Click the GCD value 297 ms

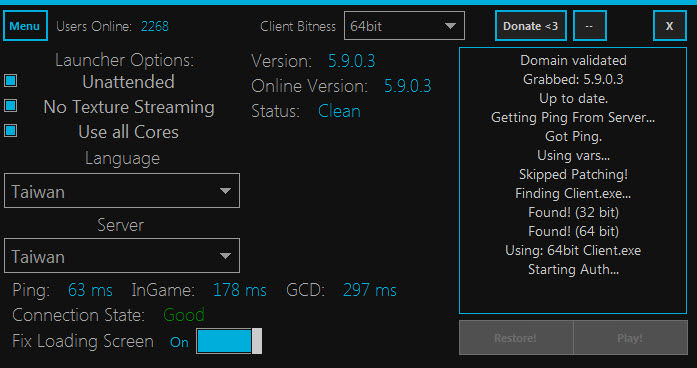(x=370, y=290)
